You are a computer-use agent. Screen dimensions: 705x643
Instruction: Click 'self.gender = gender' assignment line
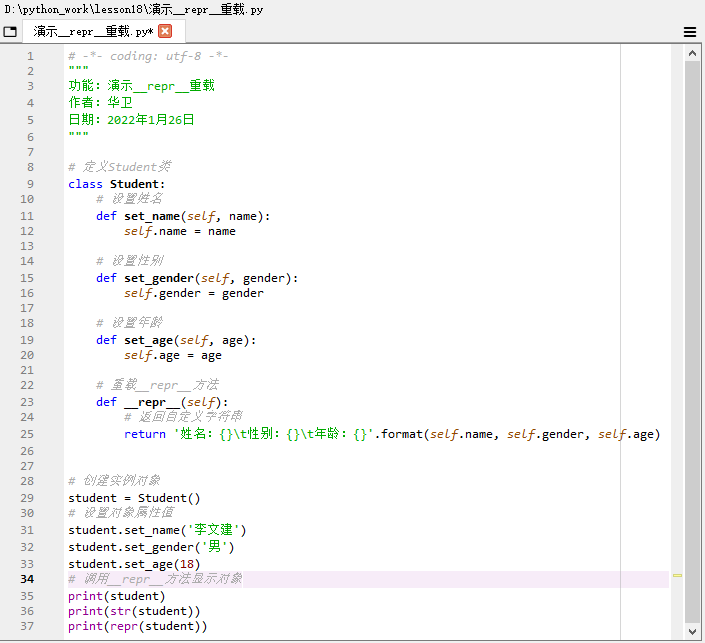click(194, 294)
